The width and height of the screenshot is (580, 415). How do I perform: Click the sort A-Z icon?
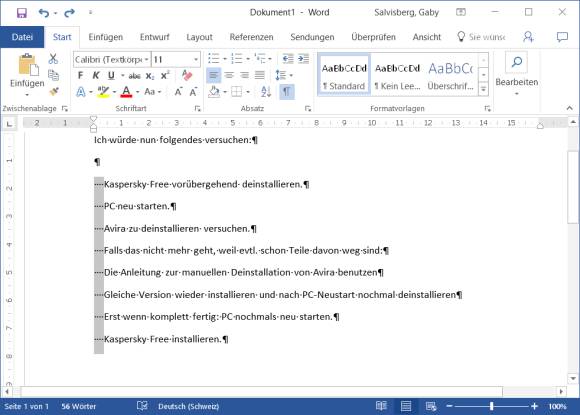click(x=266, y=91)
